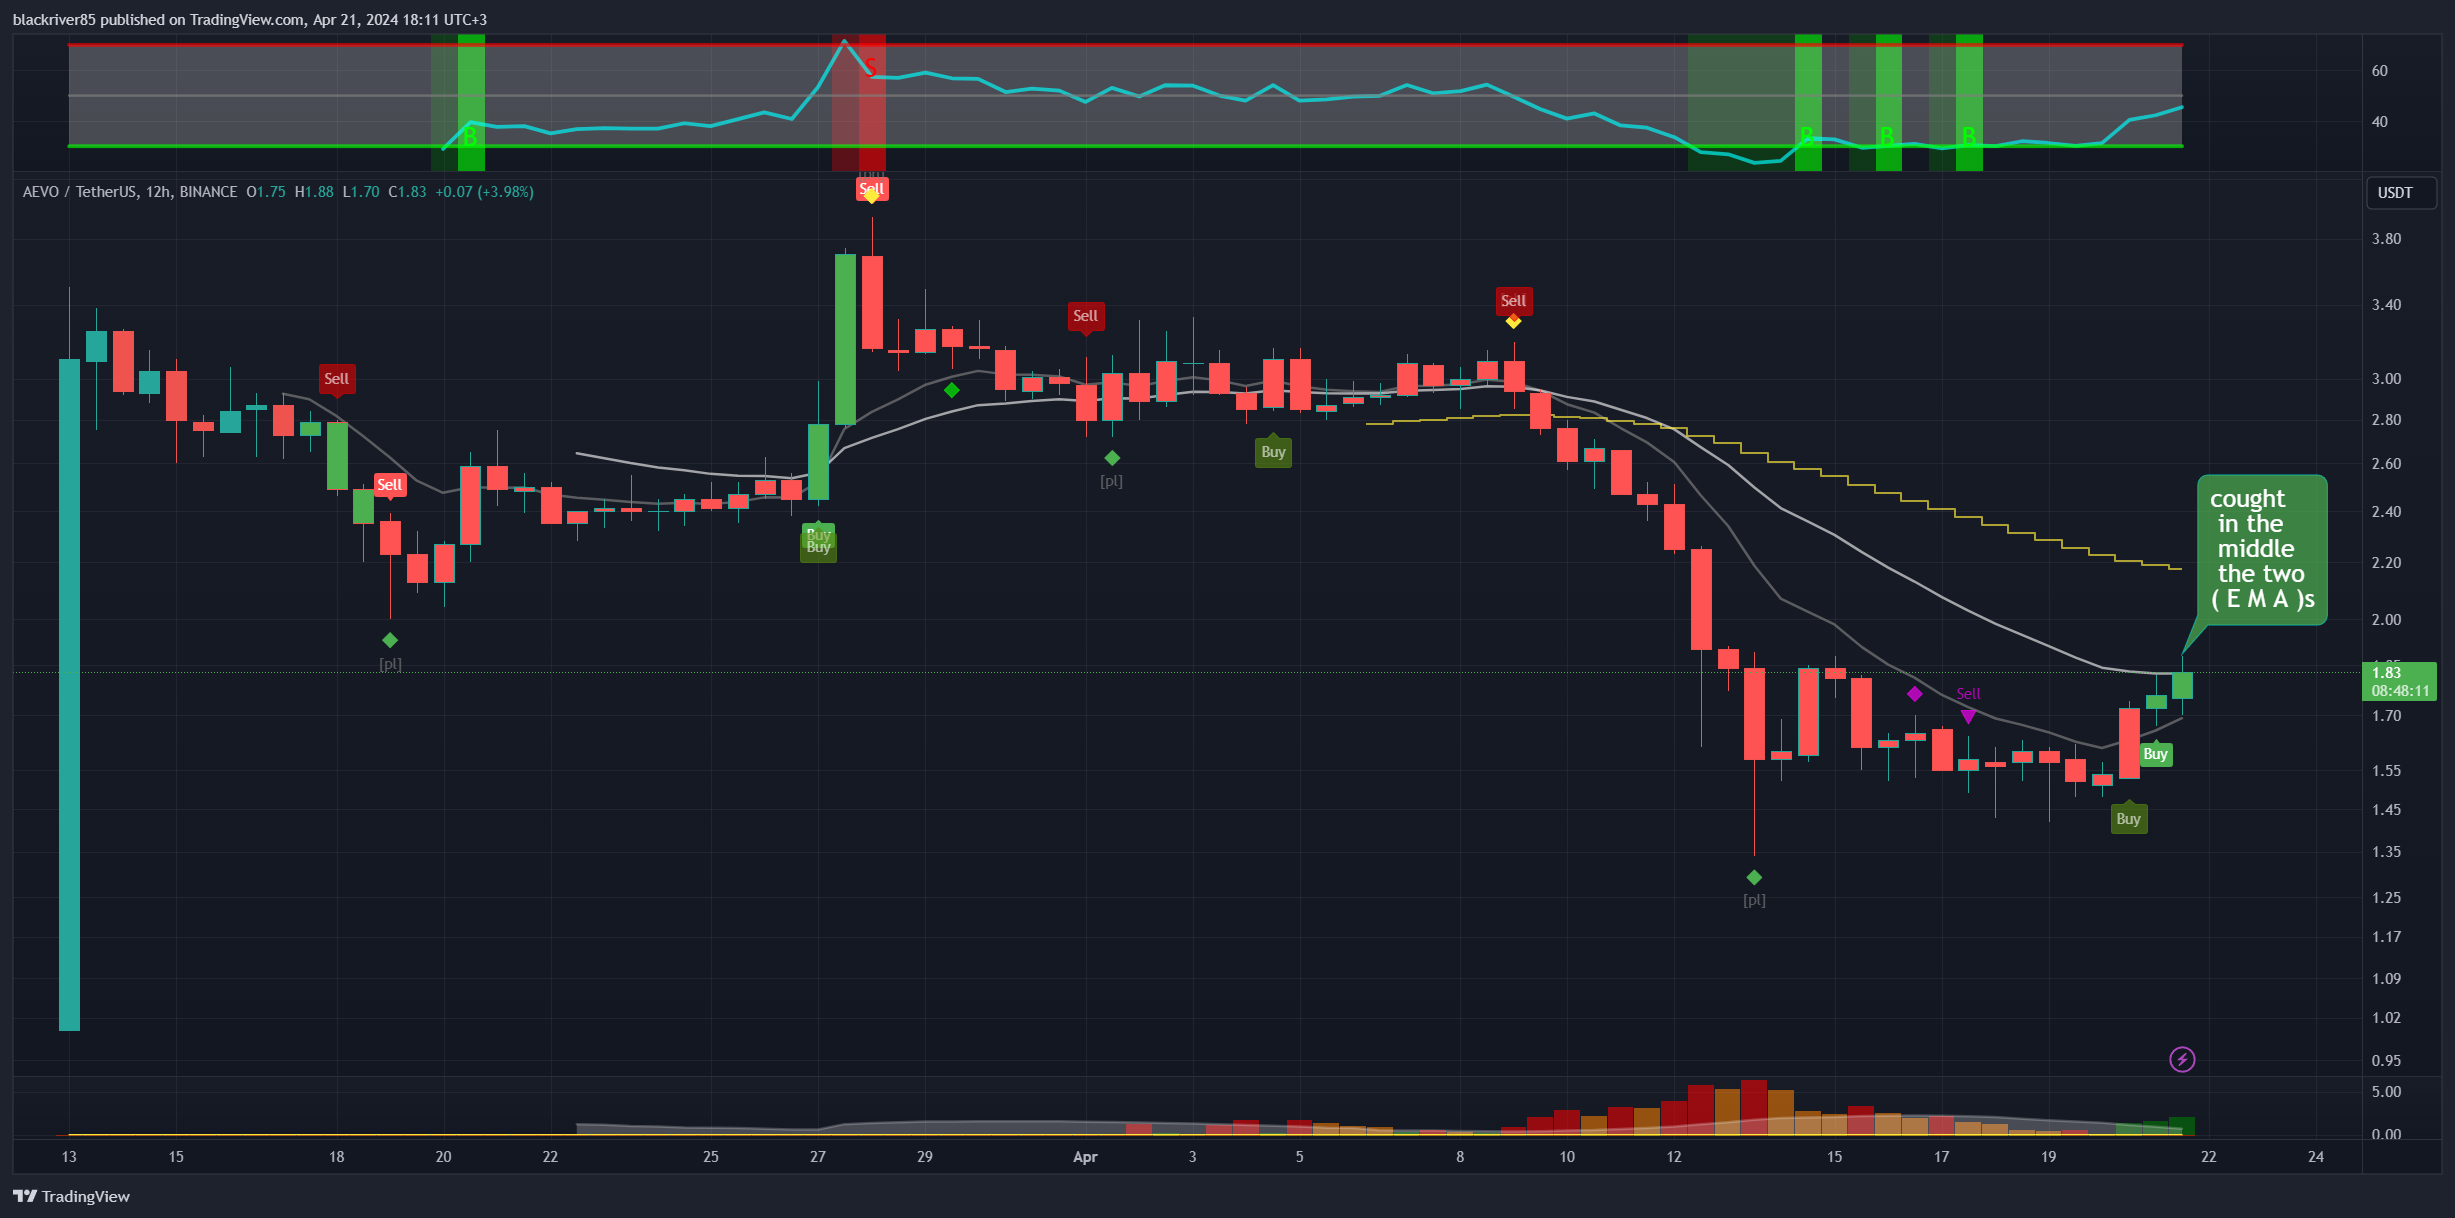Viewport: 2455px width, 1218px height.
Task: Select the purple diamond marker near April 16
Action: [1914, 694]
